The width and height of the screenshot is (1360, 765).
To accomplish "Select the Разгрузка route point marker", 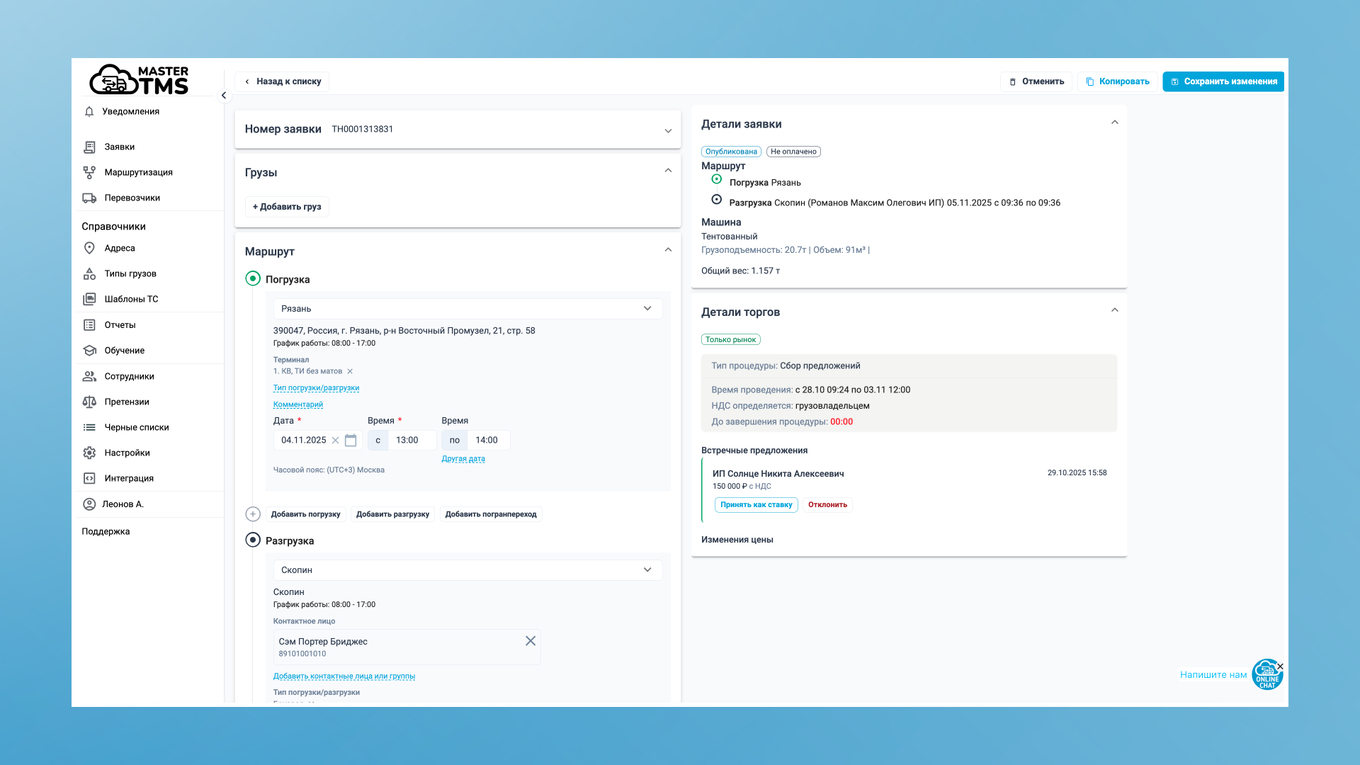I will (253, 540).
